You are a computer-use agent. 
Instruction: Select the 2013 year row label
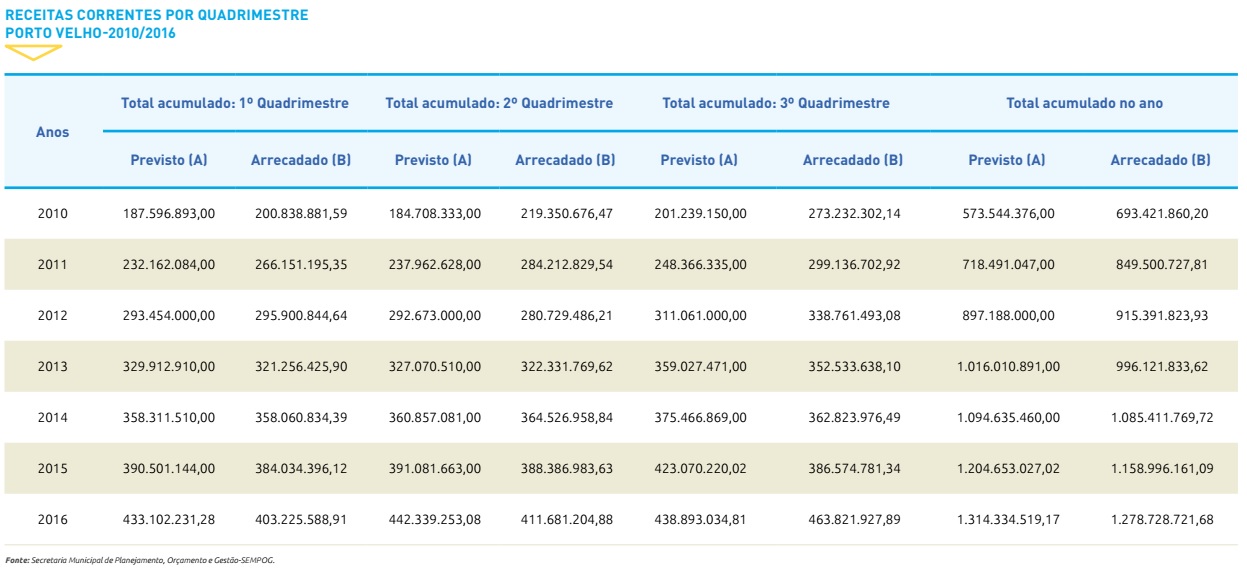pos(52,366)
